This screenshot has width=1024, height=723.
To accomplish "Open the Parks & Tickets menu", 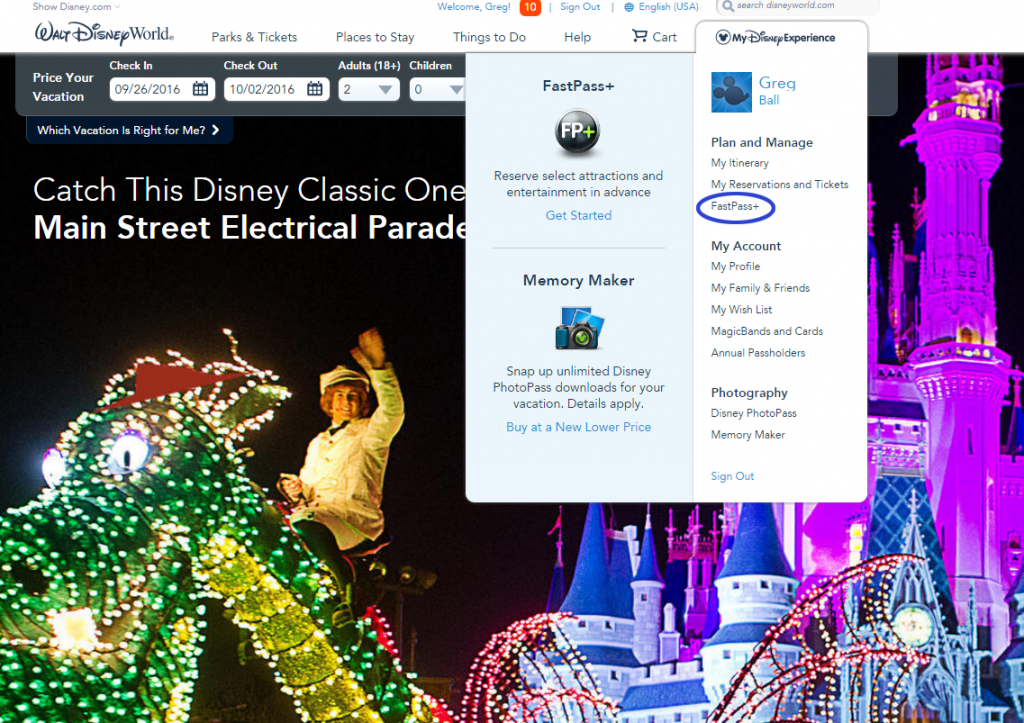I will [254, 37].
